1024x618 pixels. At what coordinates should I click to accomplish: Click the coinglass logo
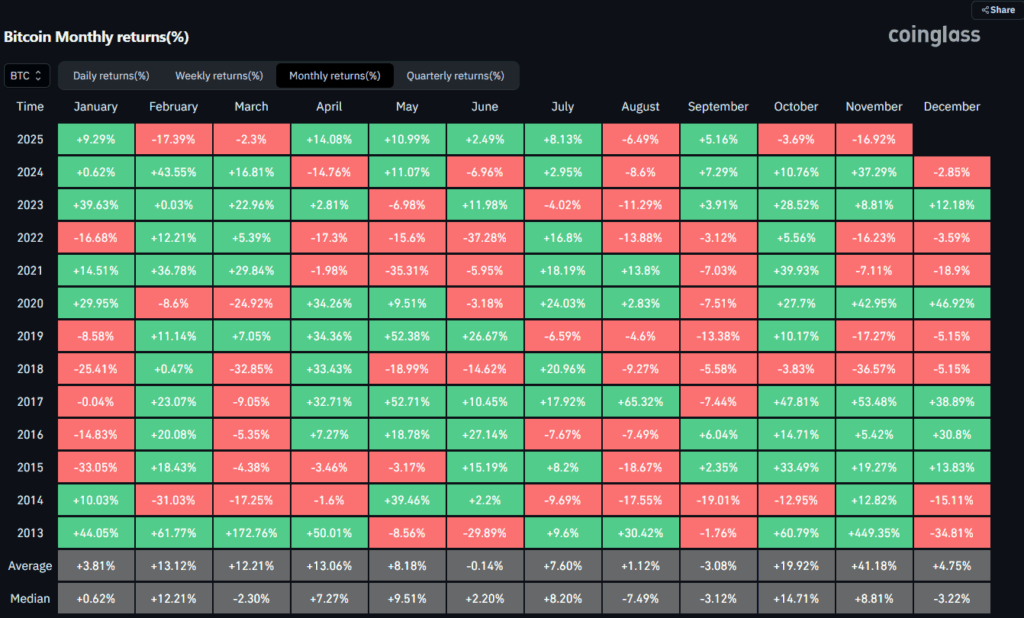(934, 36)
